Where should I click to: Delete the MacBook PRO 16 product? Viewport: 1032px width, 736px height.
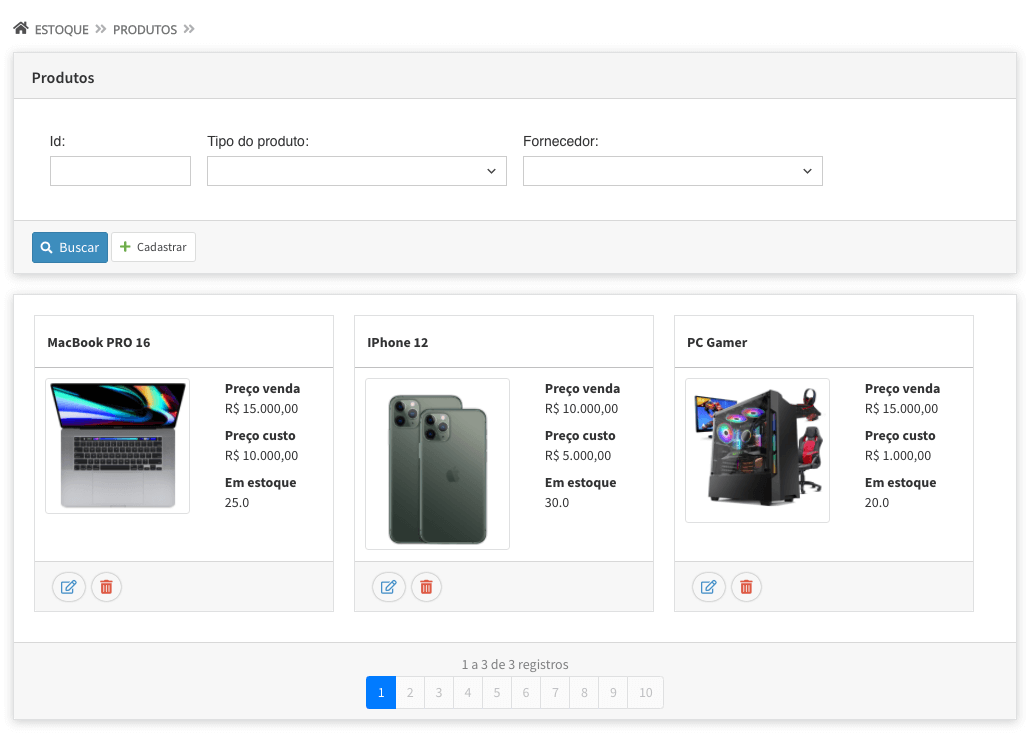click(x=107, y=587)
